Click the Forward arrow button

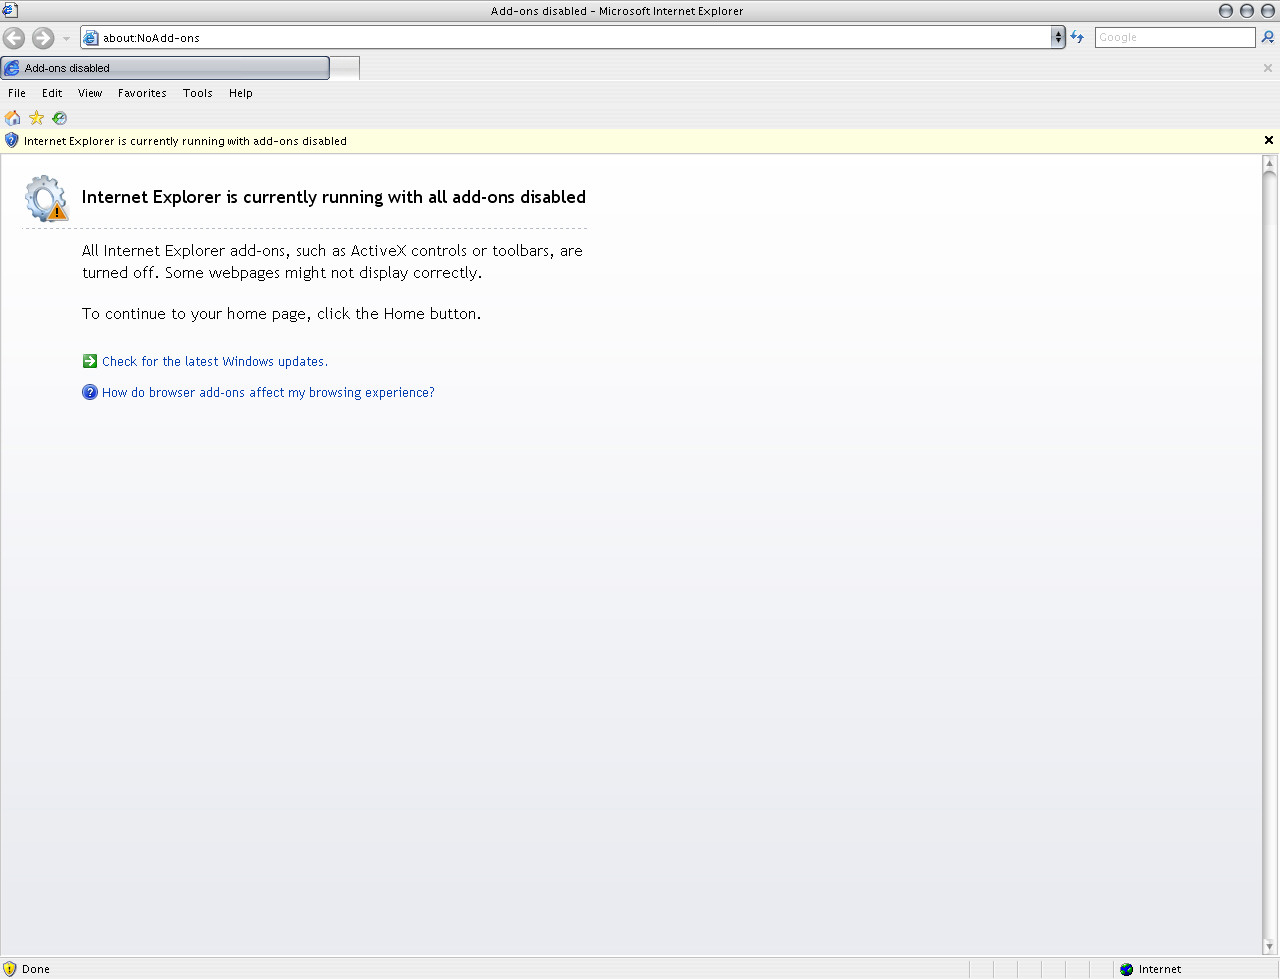43,38
